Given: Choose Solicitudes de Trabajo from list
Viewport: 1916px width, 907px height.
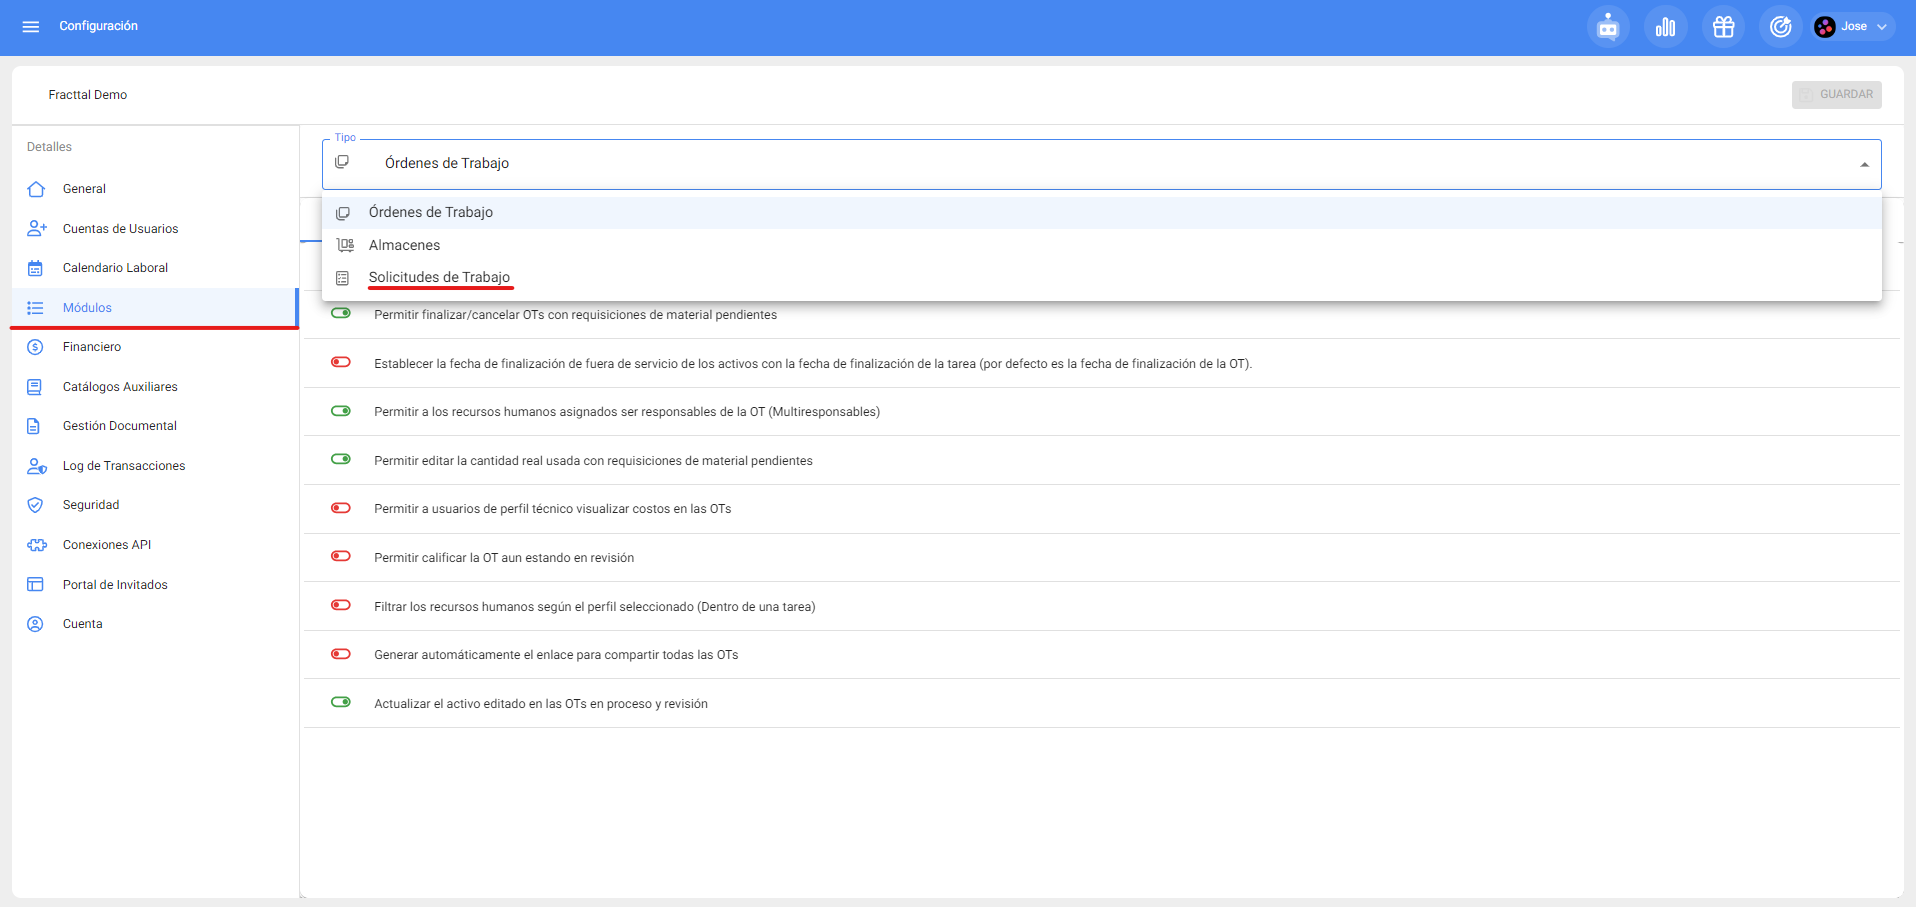Looking at the screenshot, I should coord(439,277).
